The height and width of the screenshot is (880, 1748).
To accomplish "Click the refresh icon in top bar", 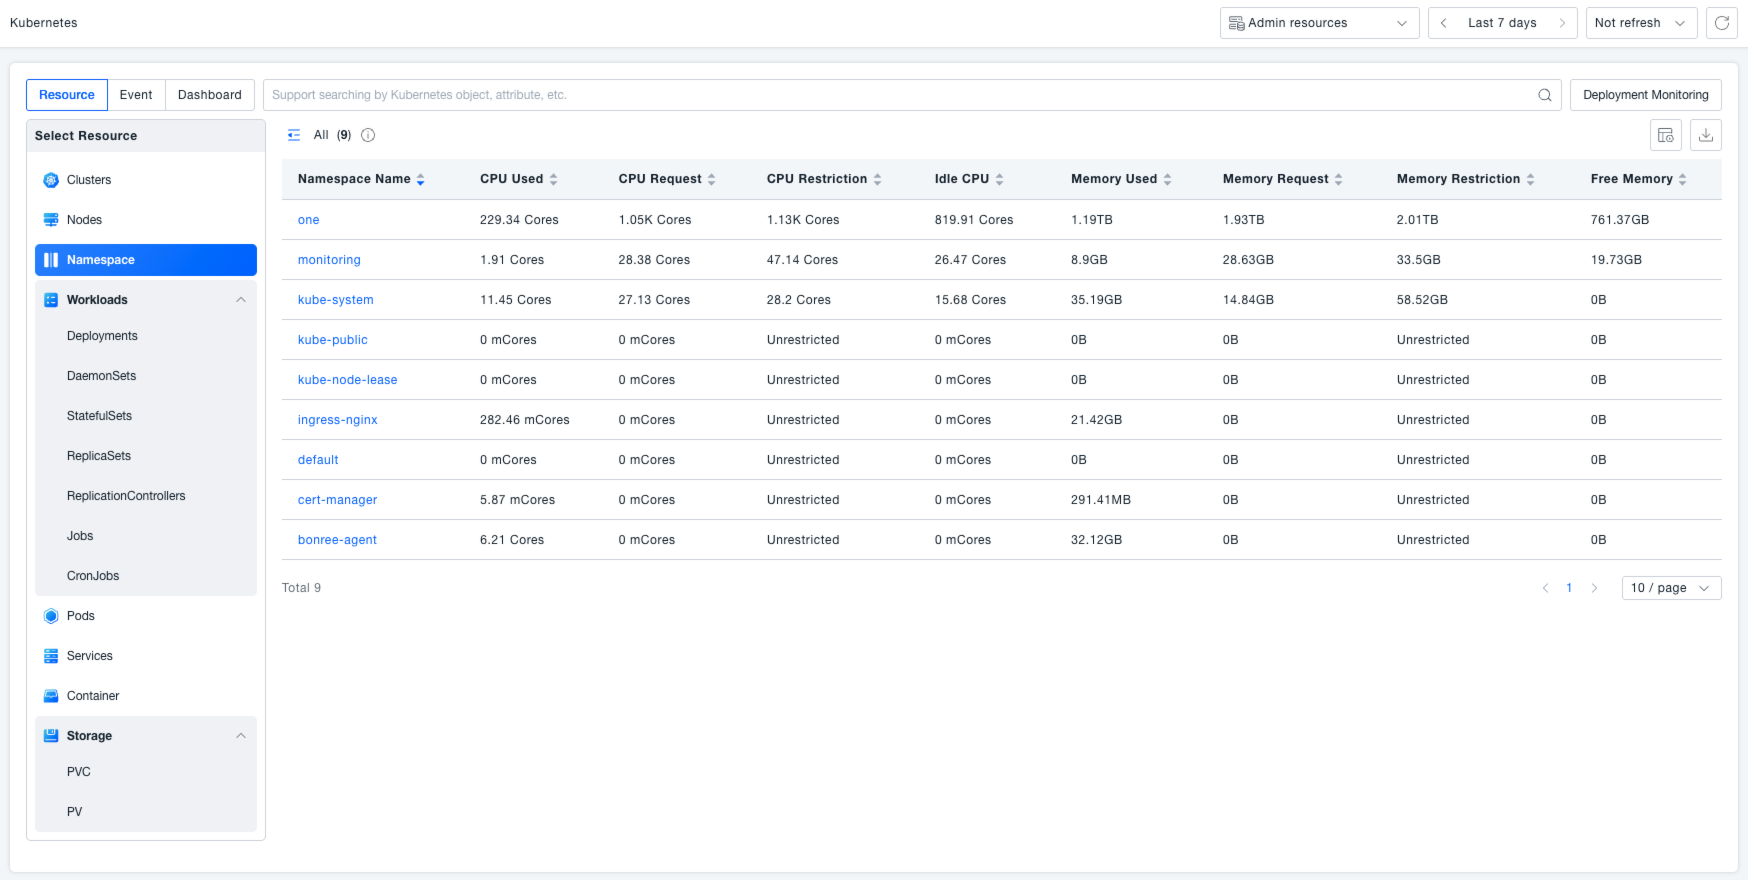I will tap(1722, 23).
